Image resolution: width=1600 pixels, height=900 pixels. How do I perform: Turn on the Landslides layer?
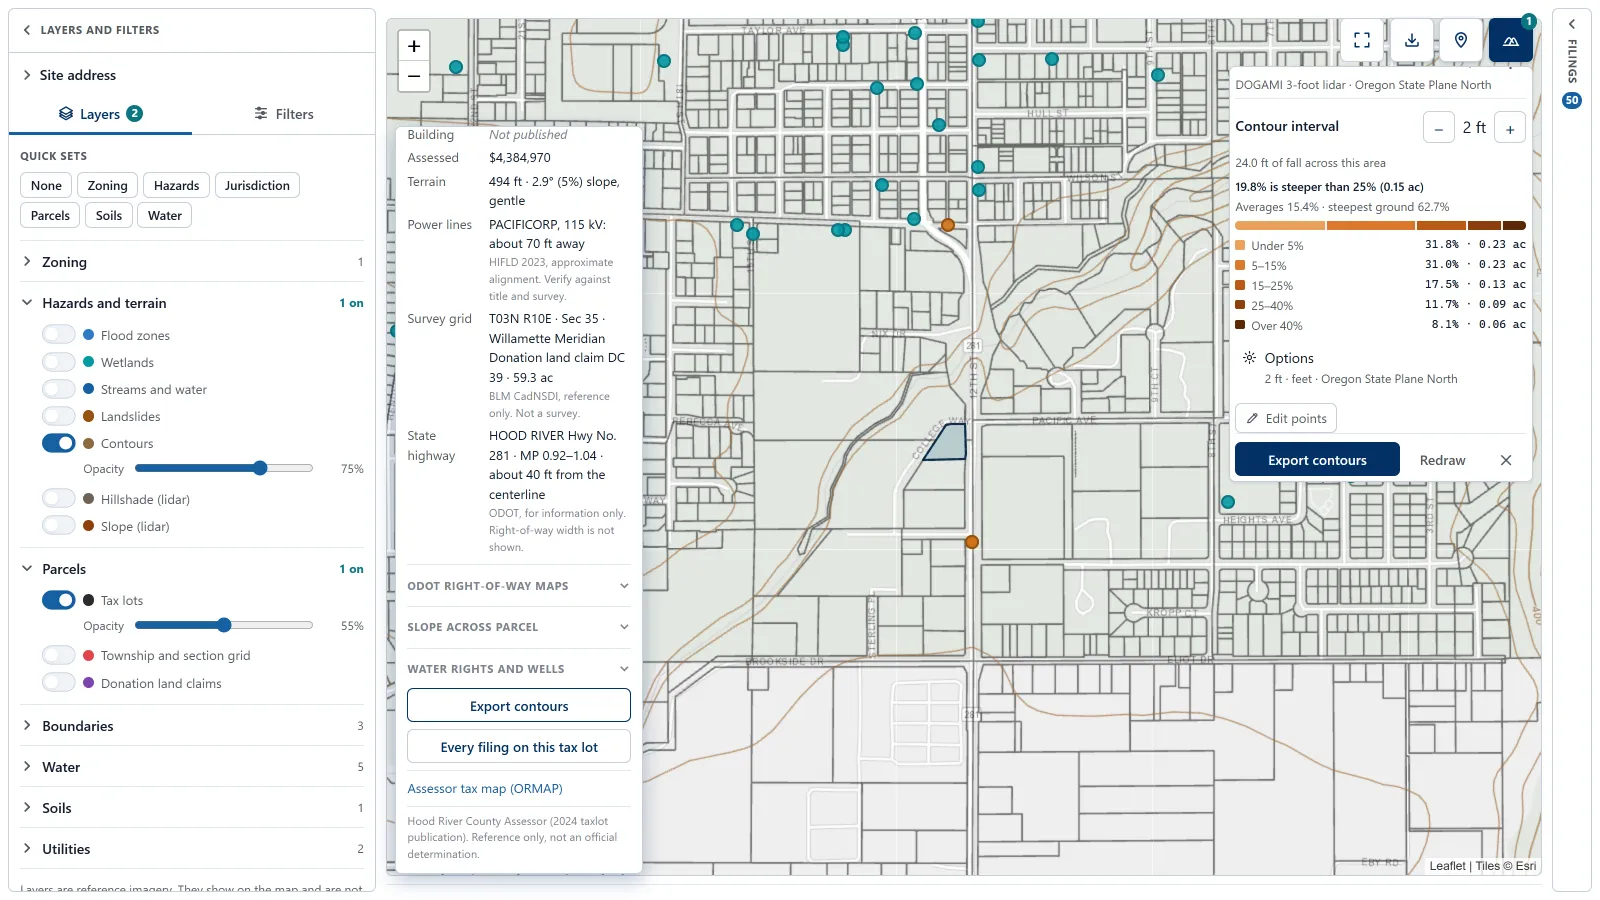coord(59,416)
